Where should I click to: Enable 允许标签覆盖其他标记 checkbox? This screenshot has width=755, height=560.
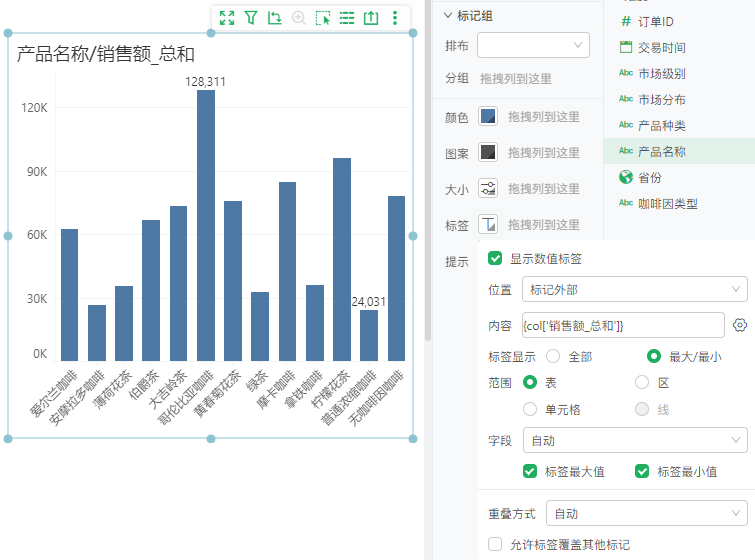point(495,544)
